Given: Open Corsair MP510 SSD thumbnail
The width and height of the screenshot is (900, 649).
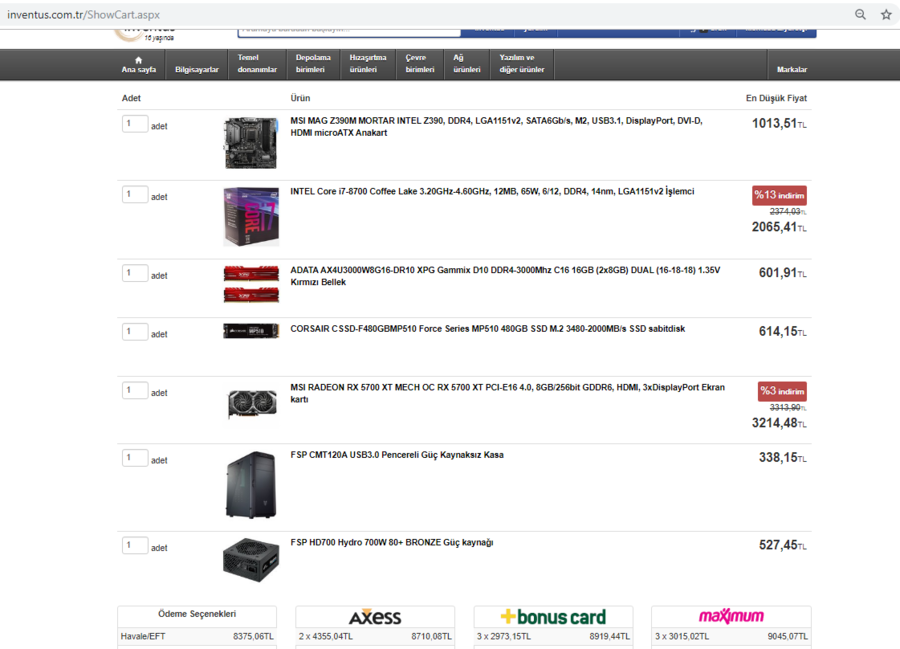Looking at the screenshot, I should click(x=251, y=331).
